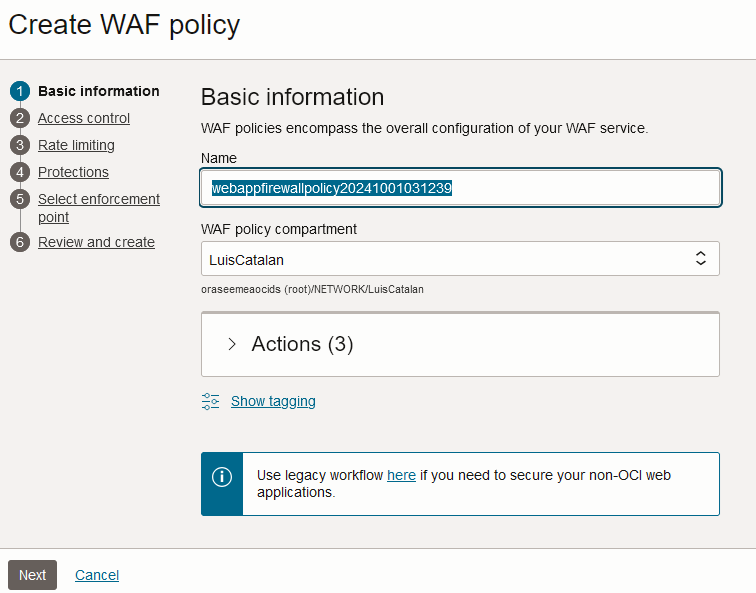This screenshot has height=593, width=756.
Task: Go to the Access control step
Action: point(84,118)
